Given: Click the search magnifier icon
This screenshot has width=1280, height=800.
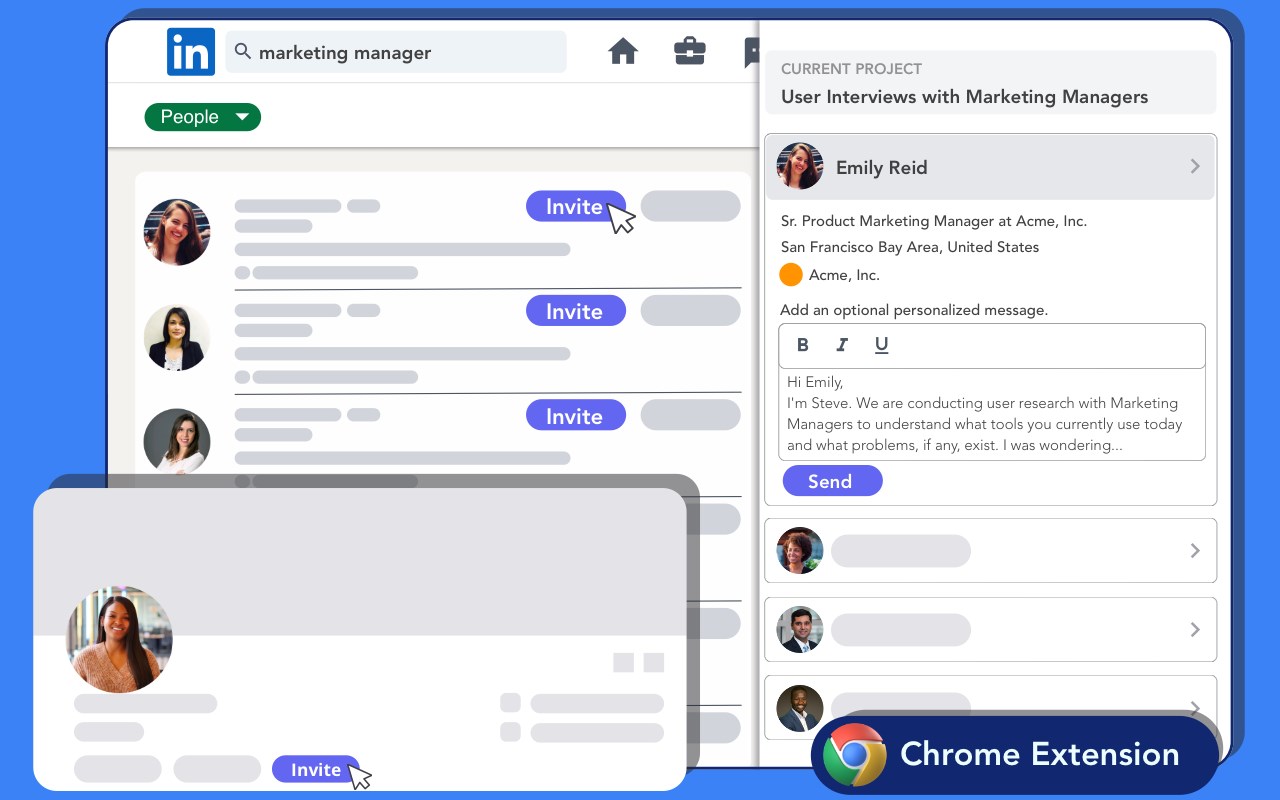Looking at the screenshot, I should (x=242, y=51).
